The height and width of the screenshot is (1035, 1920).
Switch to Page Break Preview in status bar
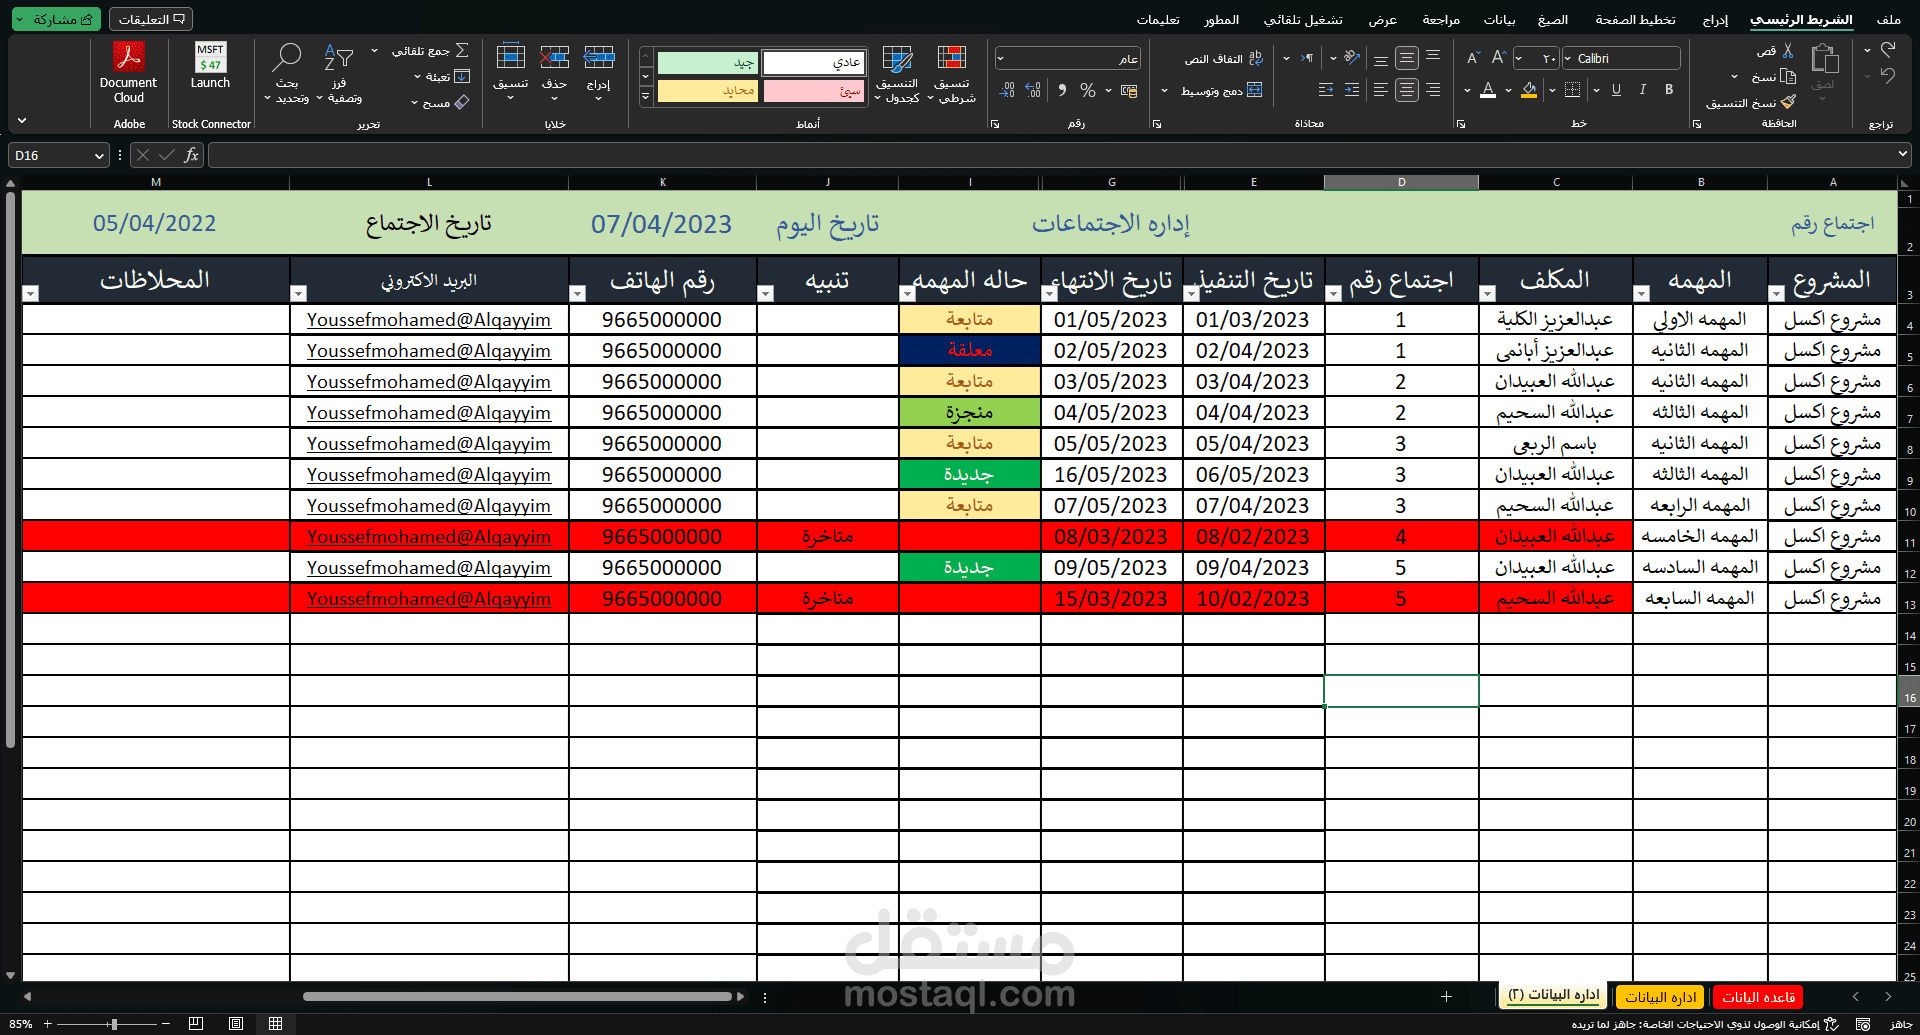point(196,1024)
